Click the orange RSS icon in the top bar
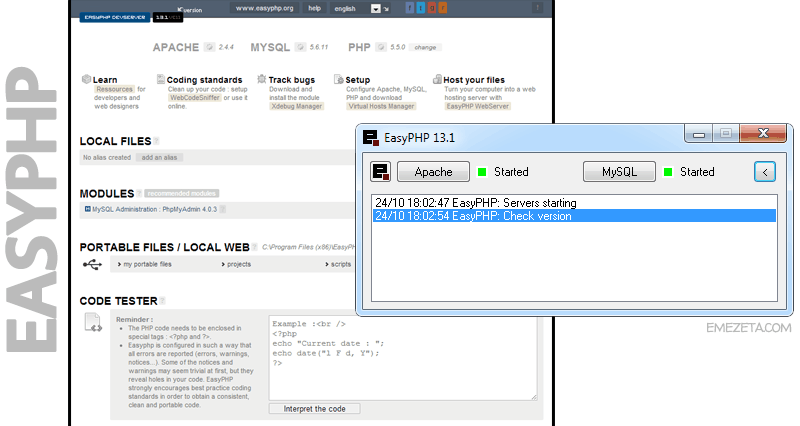Image resolution: width=800 pixels, height=426 pixels. point(442,8)
